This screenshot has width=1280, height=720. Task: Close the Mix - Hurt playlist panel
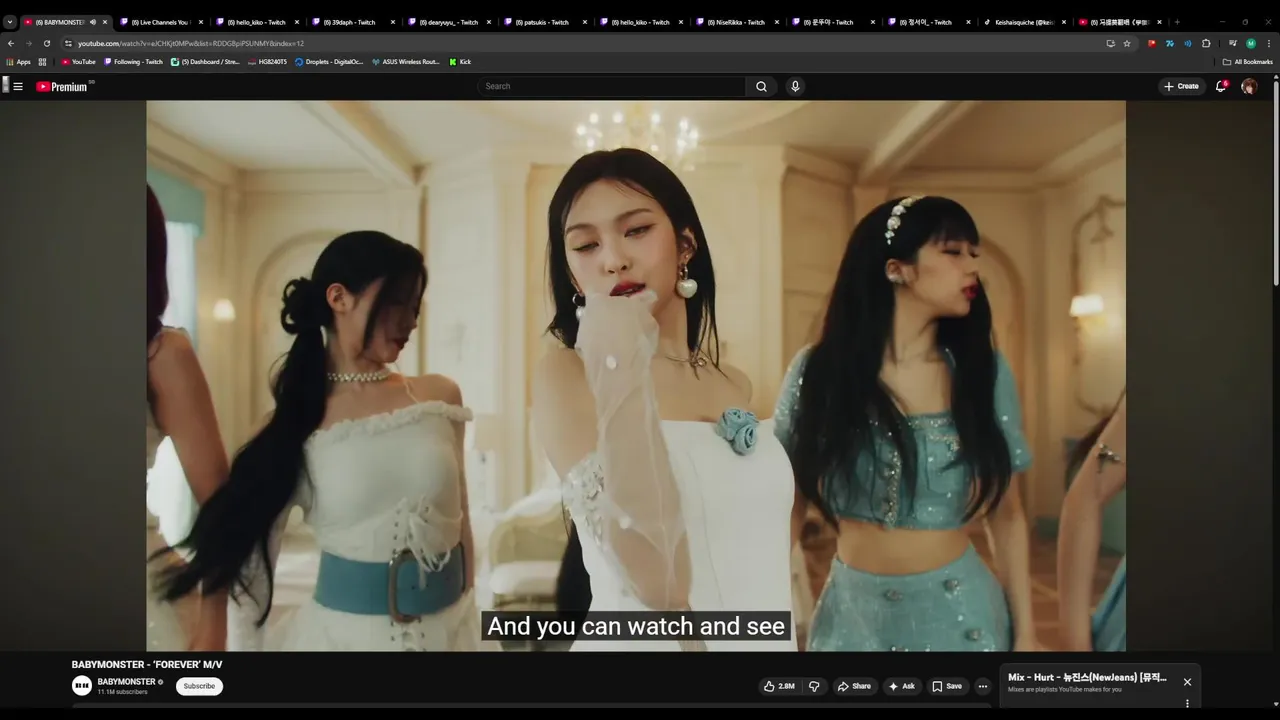point(1187,682)
